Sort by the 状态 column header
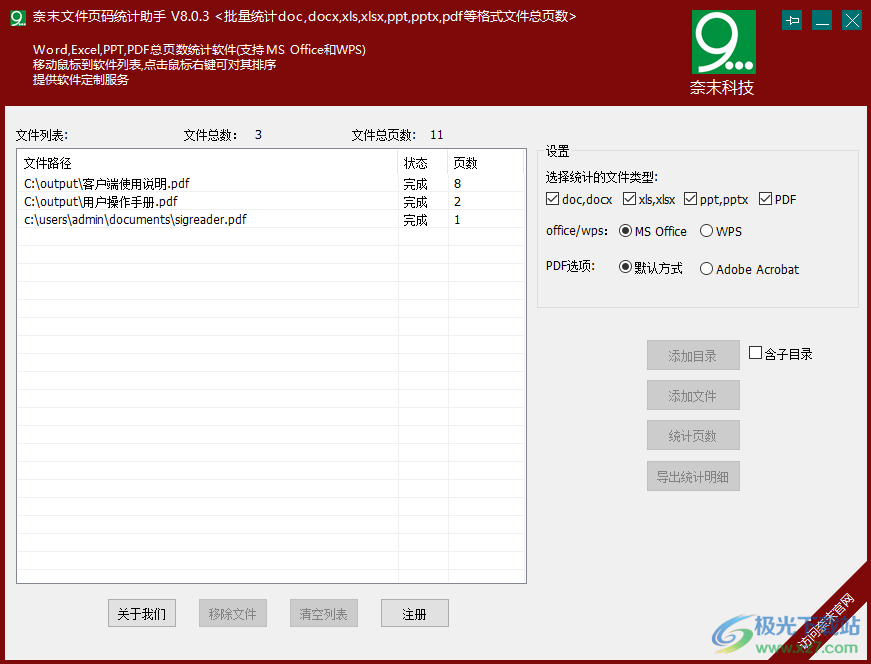The image size is (871, 664). [x=423, y=163]
